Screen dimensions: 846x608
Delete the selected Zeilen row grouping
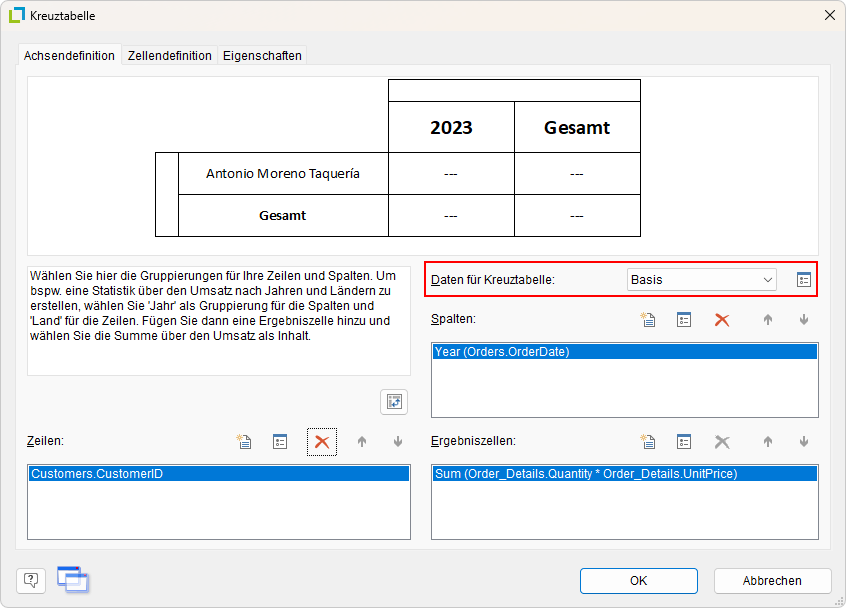(322, 442)
